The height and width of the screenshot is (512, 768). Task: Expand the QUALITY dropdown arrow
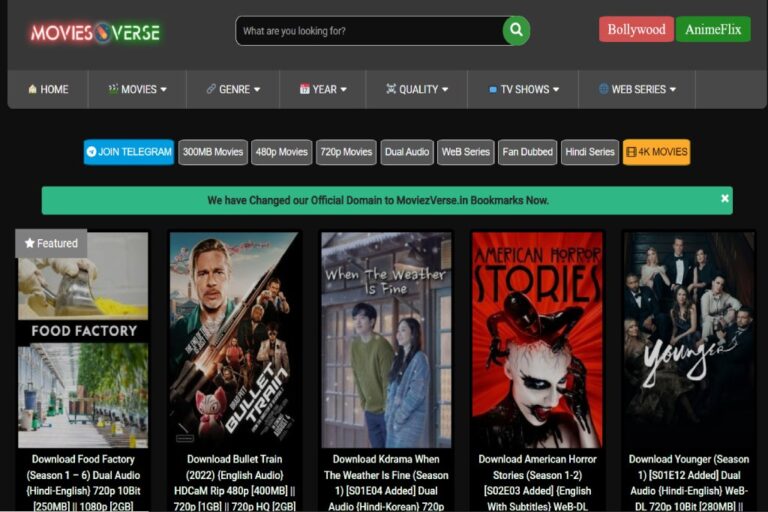click(x=445, y=90)
